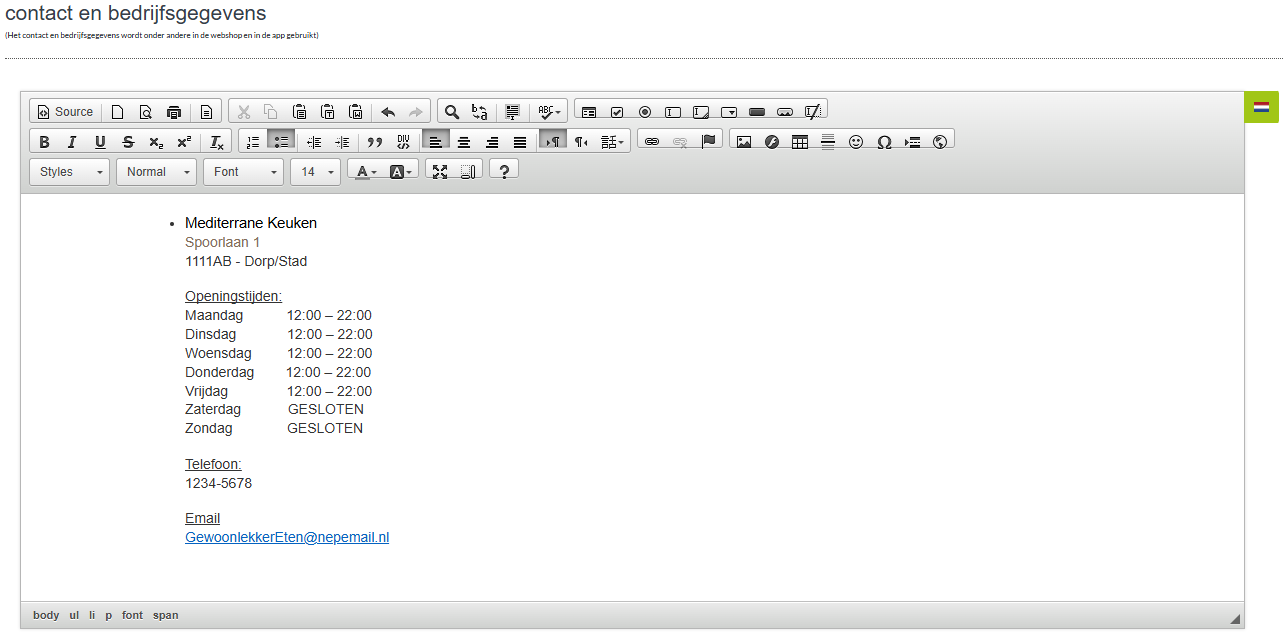Viewport: 1284px width, 641px height.
Task: Insert special character with omega icon
Action: point(884,142)
